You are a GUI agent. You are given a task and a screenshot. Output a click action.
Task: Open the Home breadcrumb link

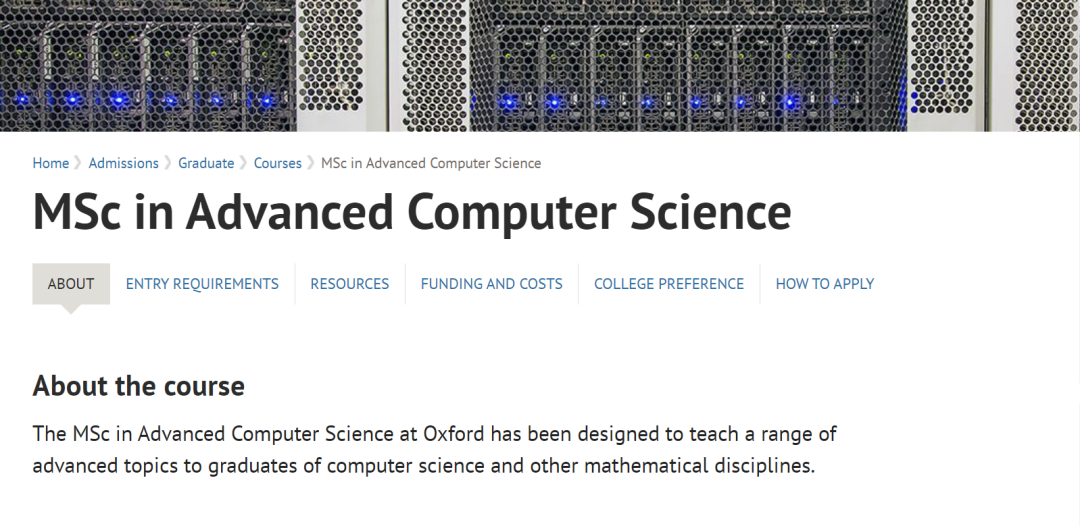(50, 163)
